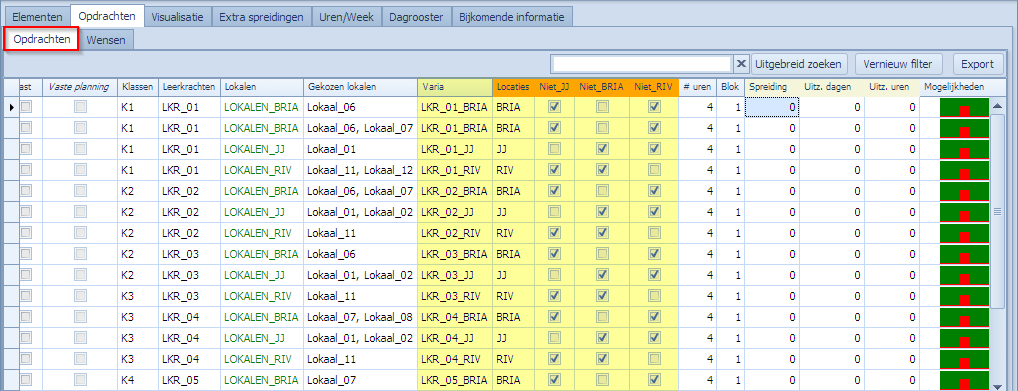The height and width of the screenshot is (391, 1018).
Task: Toggle Vaste planning checkbox in the LKR_03_RIV row
Action: 80,296
